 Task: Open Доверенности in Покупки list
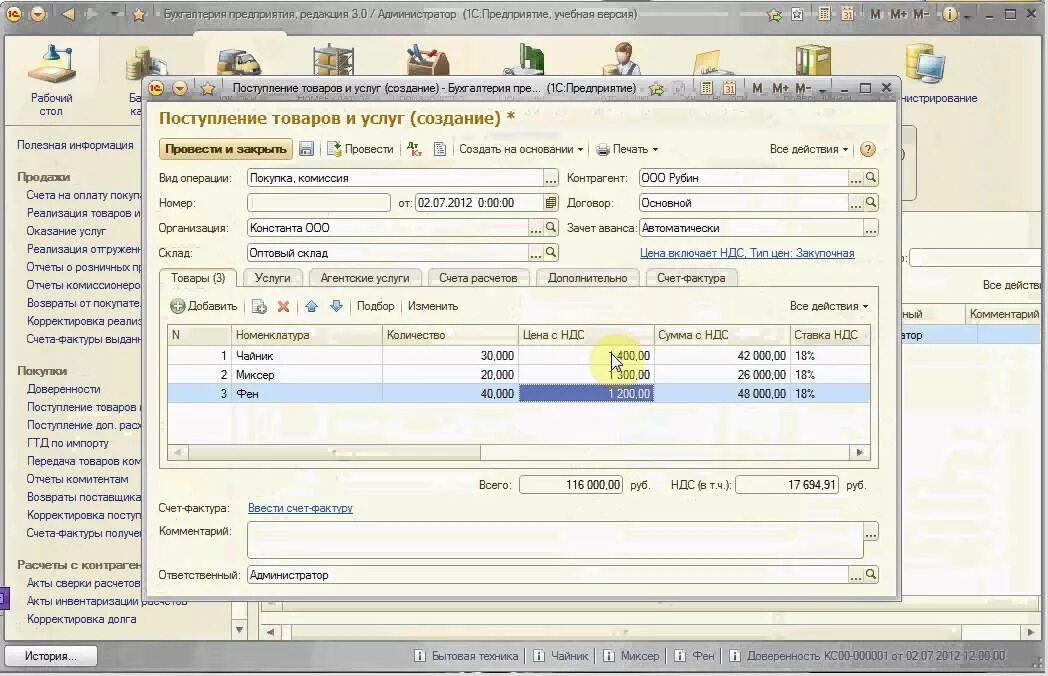tap(63, 389)
